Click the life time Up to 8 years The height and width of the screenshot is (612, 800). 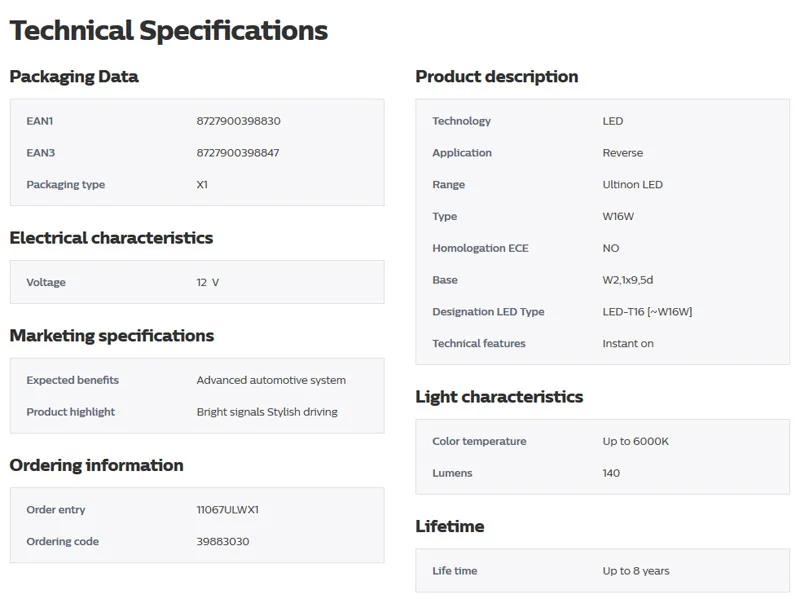point(636,571)
